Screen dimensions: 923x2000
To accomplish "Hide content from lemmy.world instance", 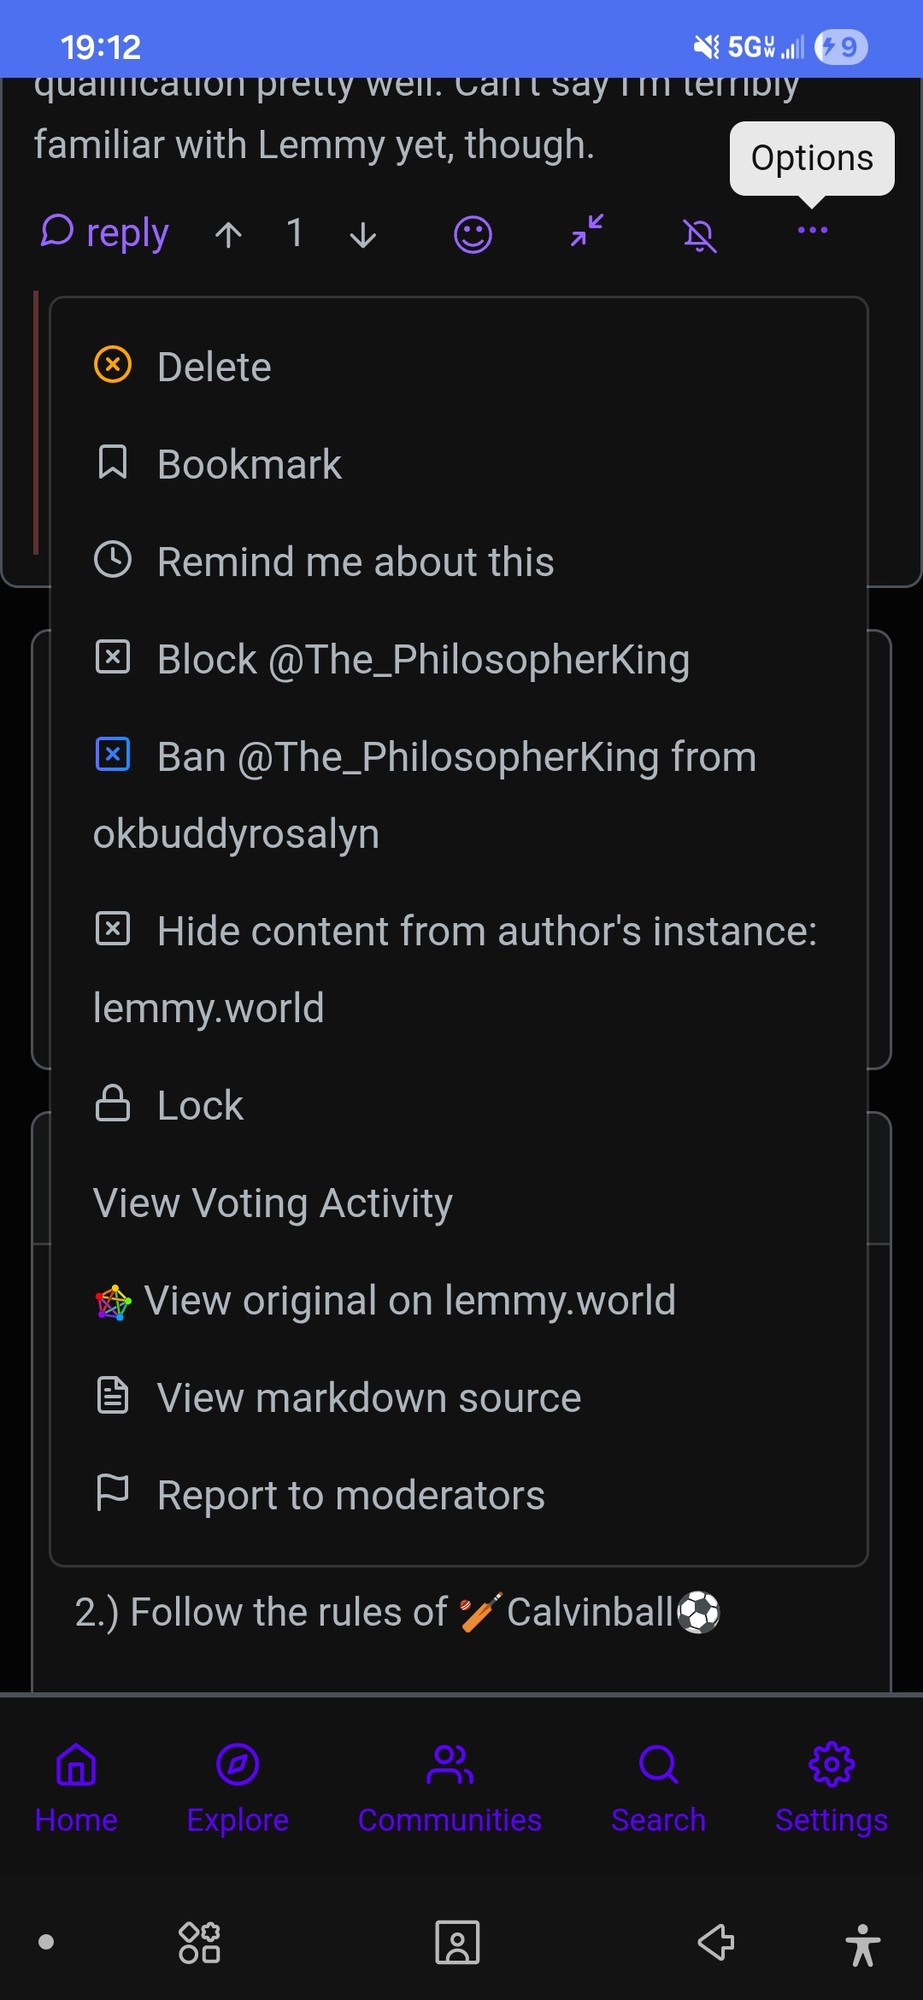I will [x=486, y=931].
